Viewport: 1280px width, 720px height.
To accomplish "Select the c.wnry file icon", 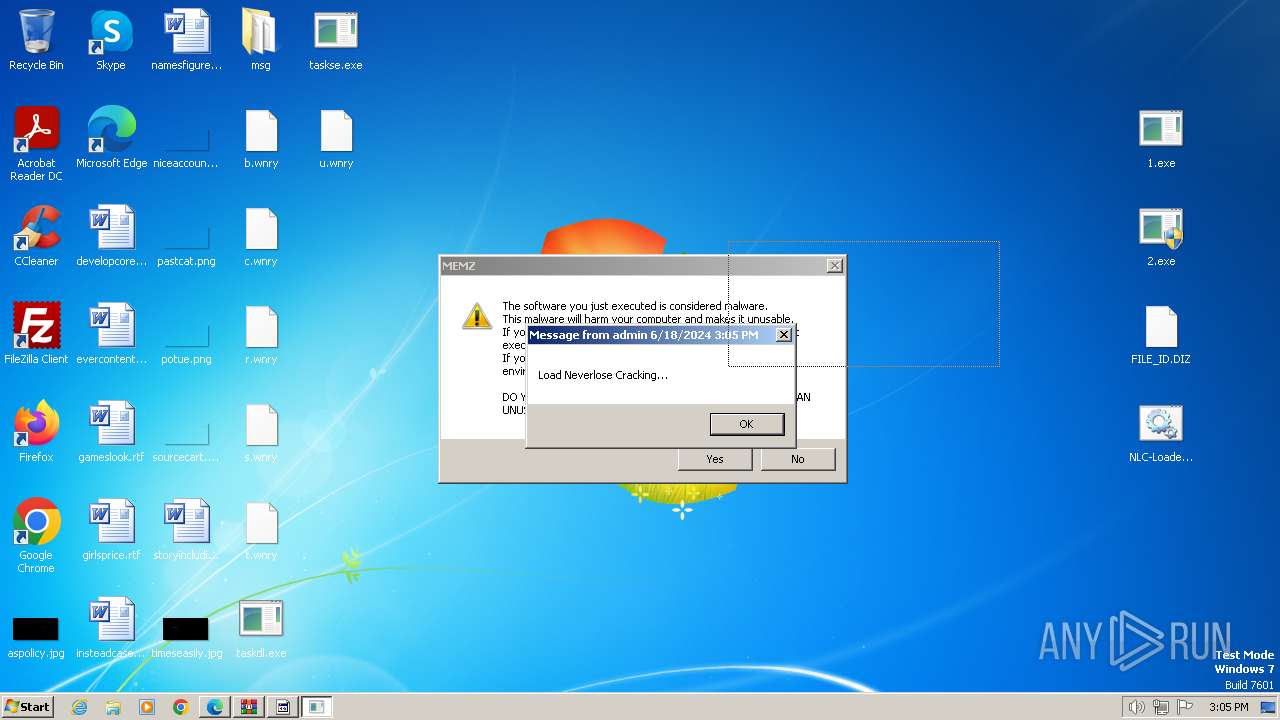I will click(261, 236).
